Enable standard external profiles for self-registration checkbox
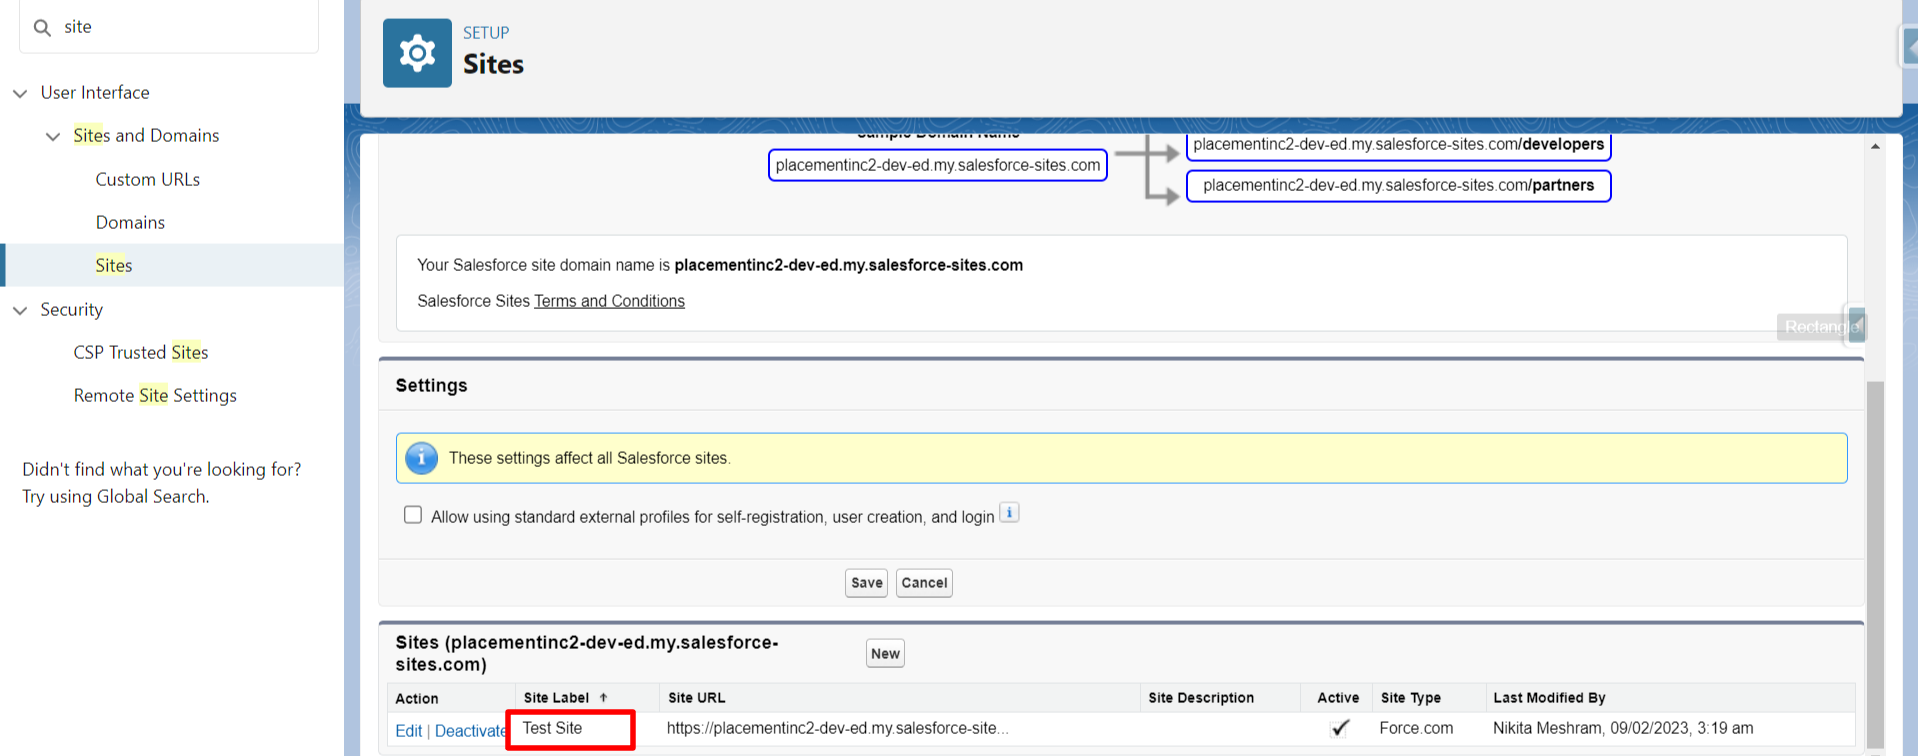 coord(413,515)
